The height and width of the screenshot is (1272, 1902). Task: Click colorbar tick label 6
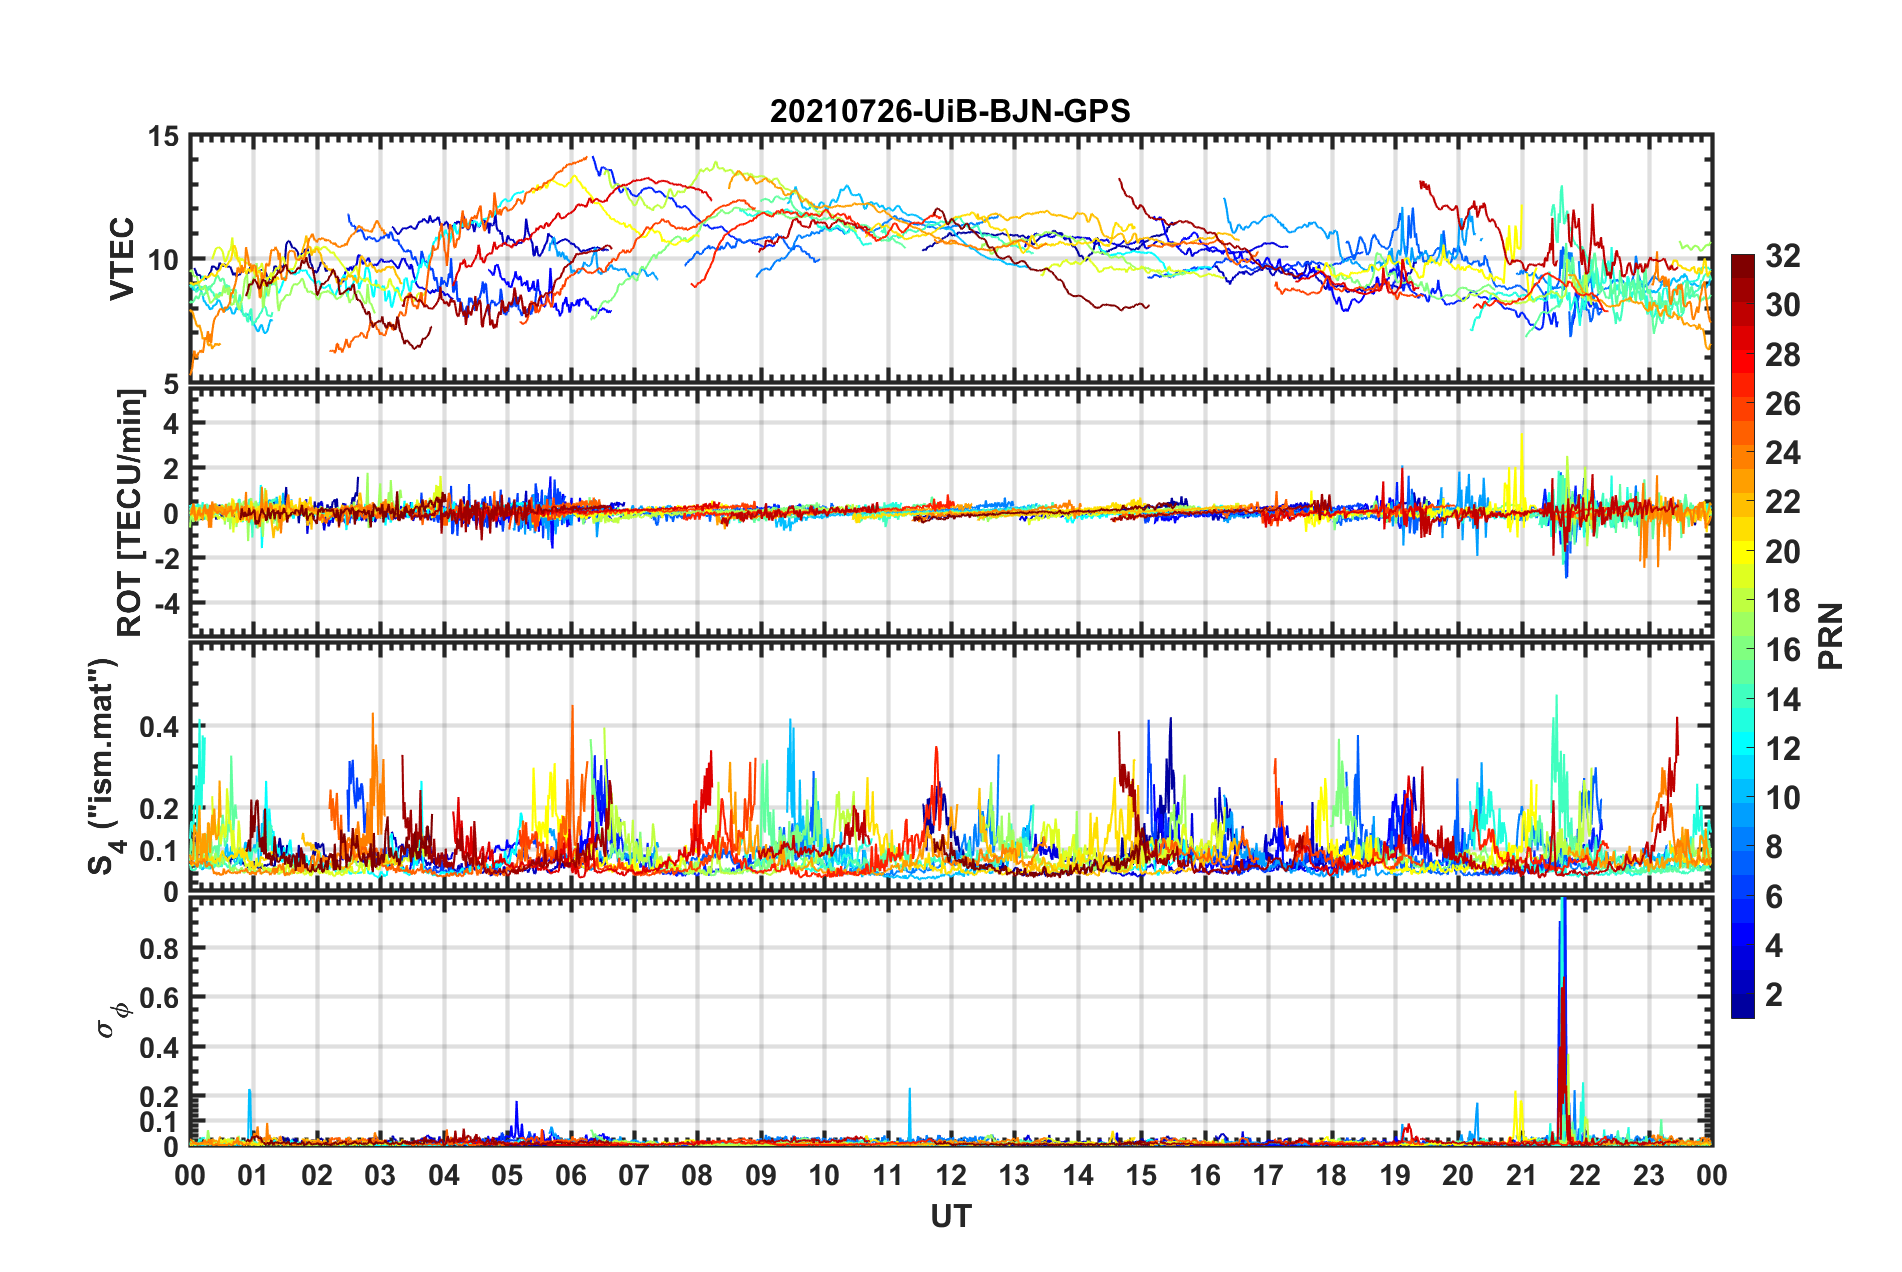click(1774, 897)
